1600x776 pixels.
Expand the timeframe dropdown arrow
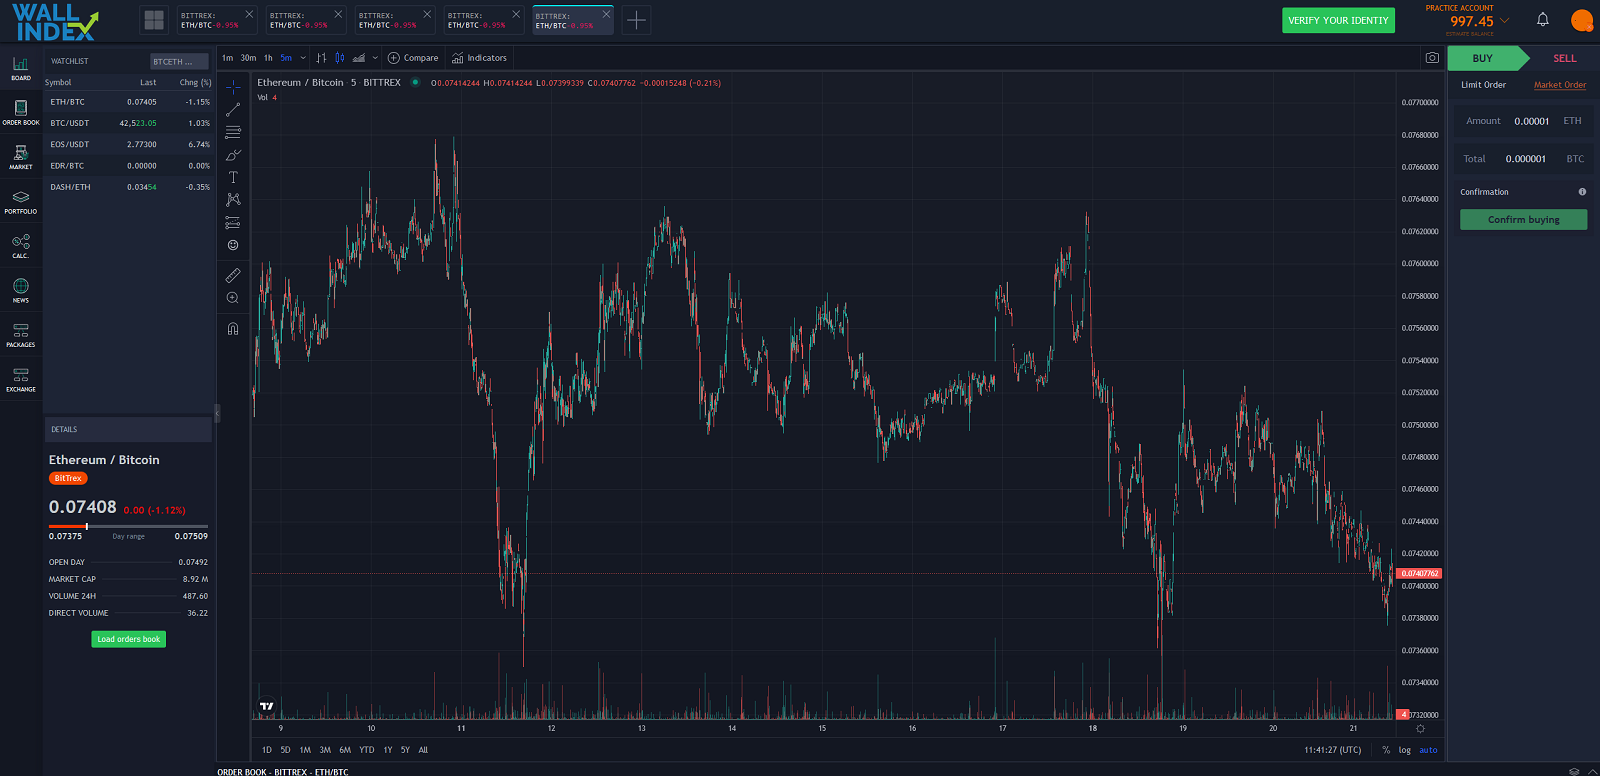303,58
